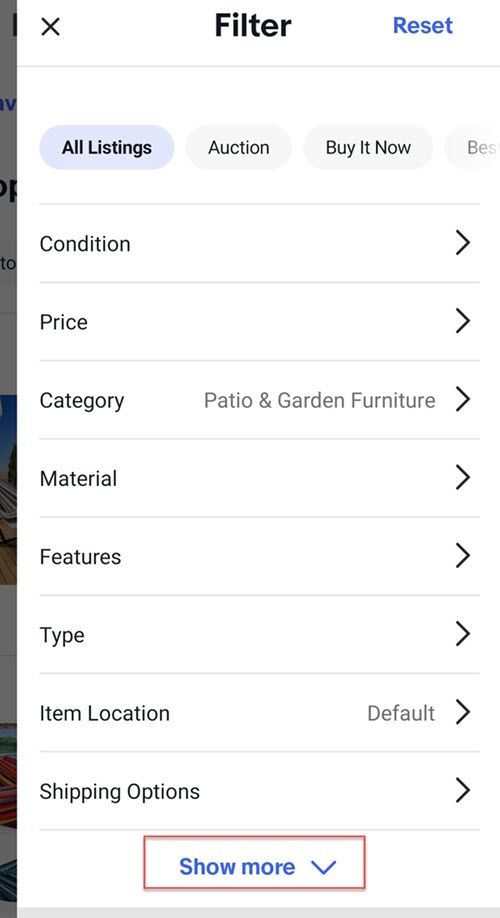
Task: Open the Shipping Options chevron arrow
Action: point(463,790)
